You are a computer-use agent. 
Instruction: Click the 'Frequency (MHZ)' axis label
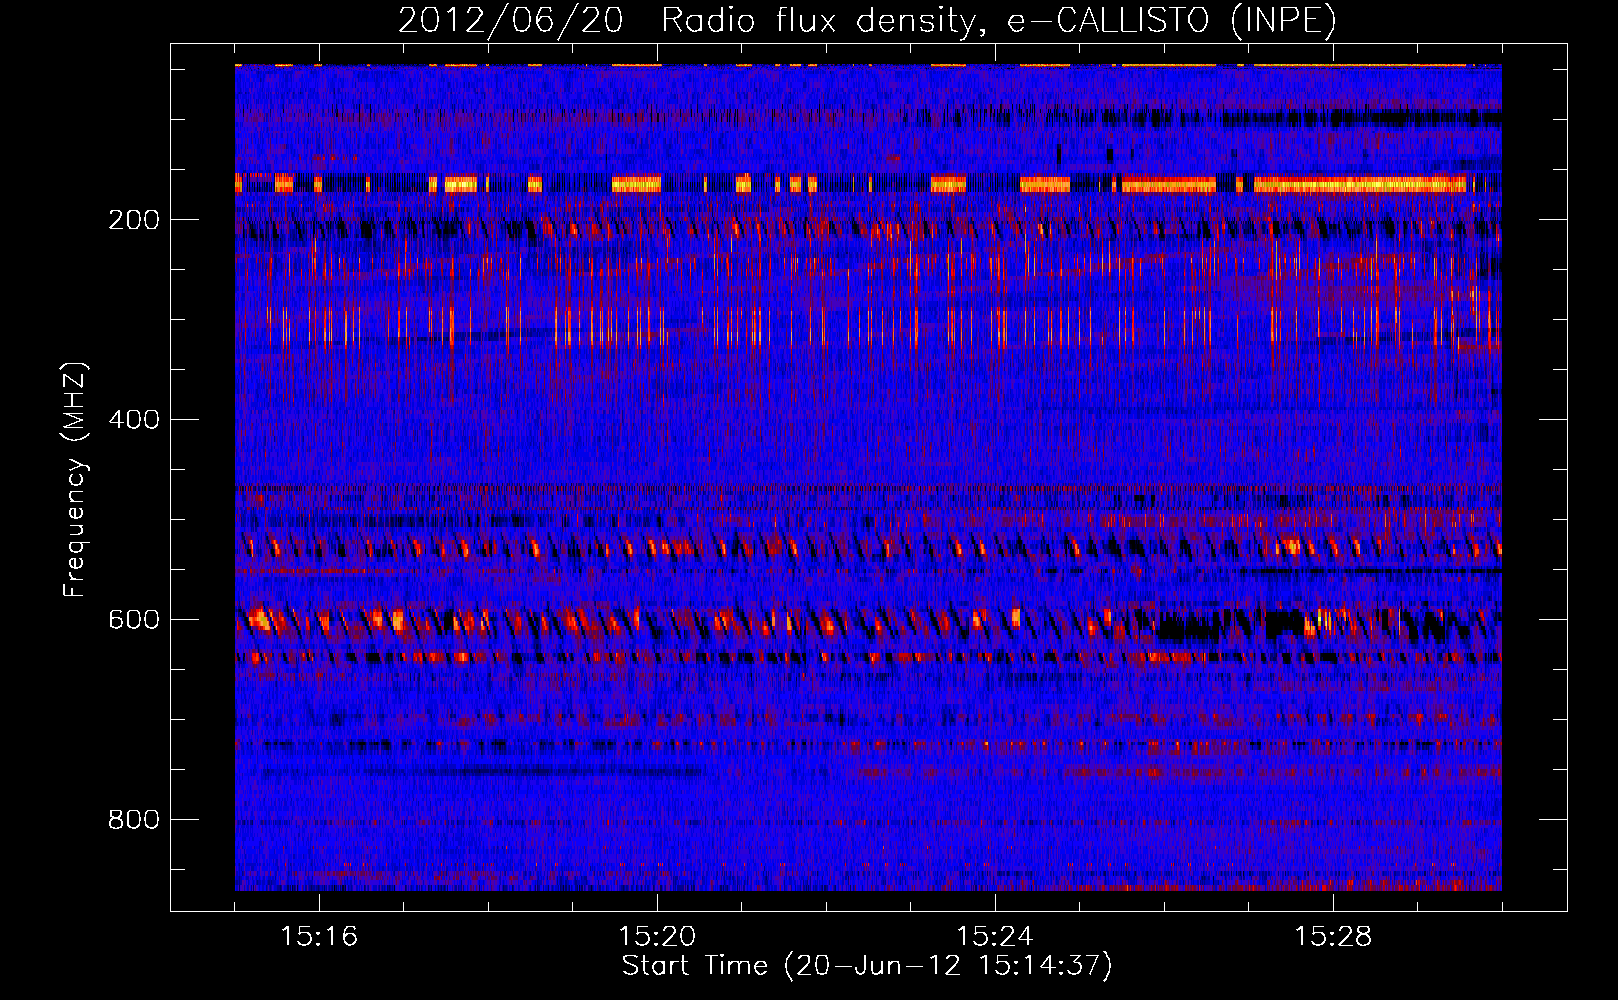[x=75, y=480]
